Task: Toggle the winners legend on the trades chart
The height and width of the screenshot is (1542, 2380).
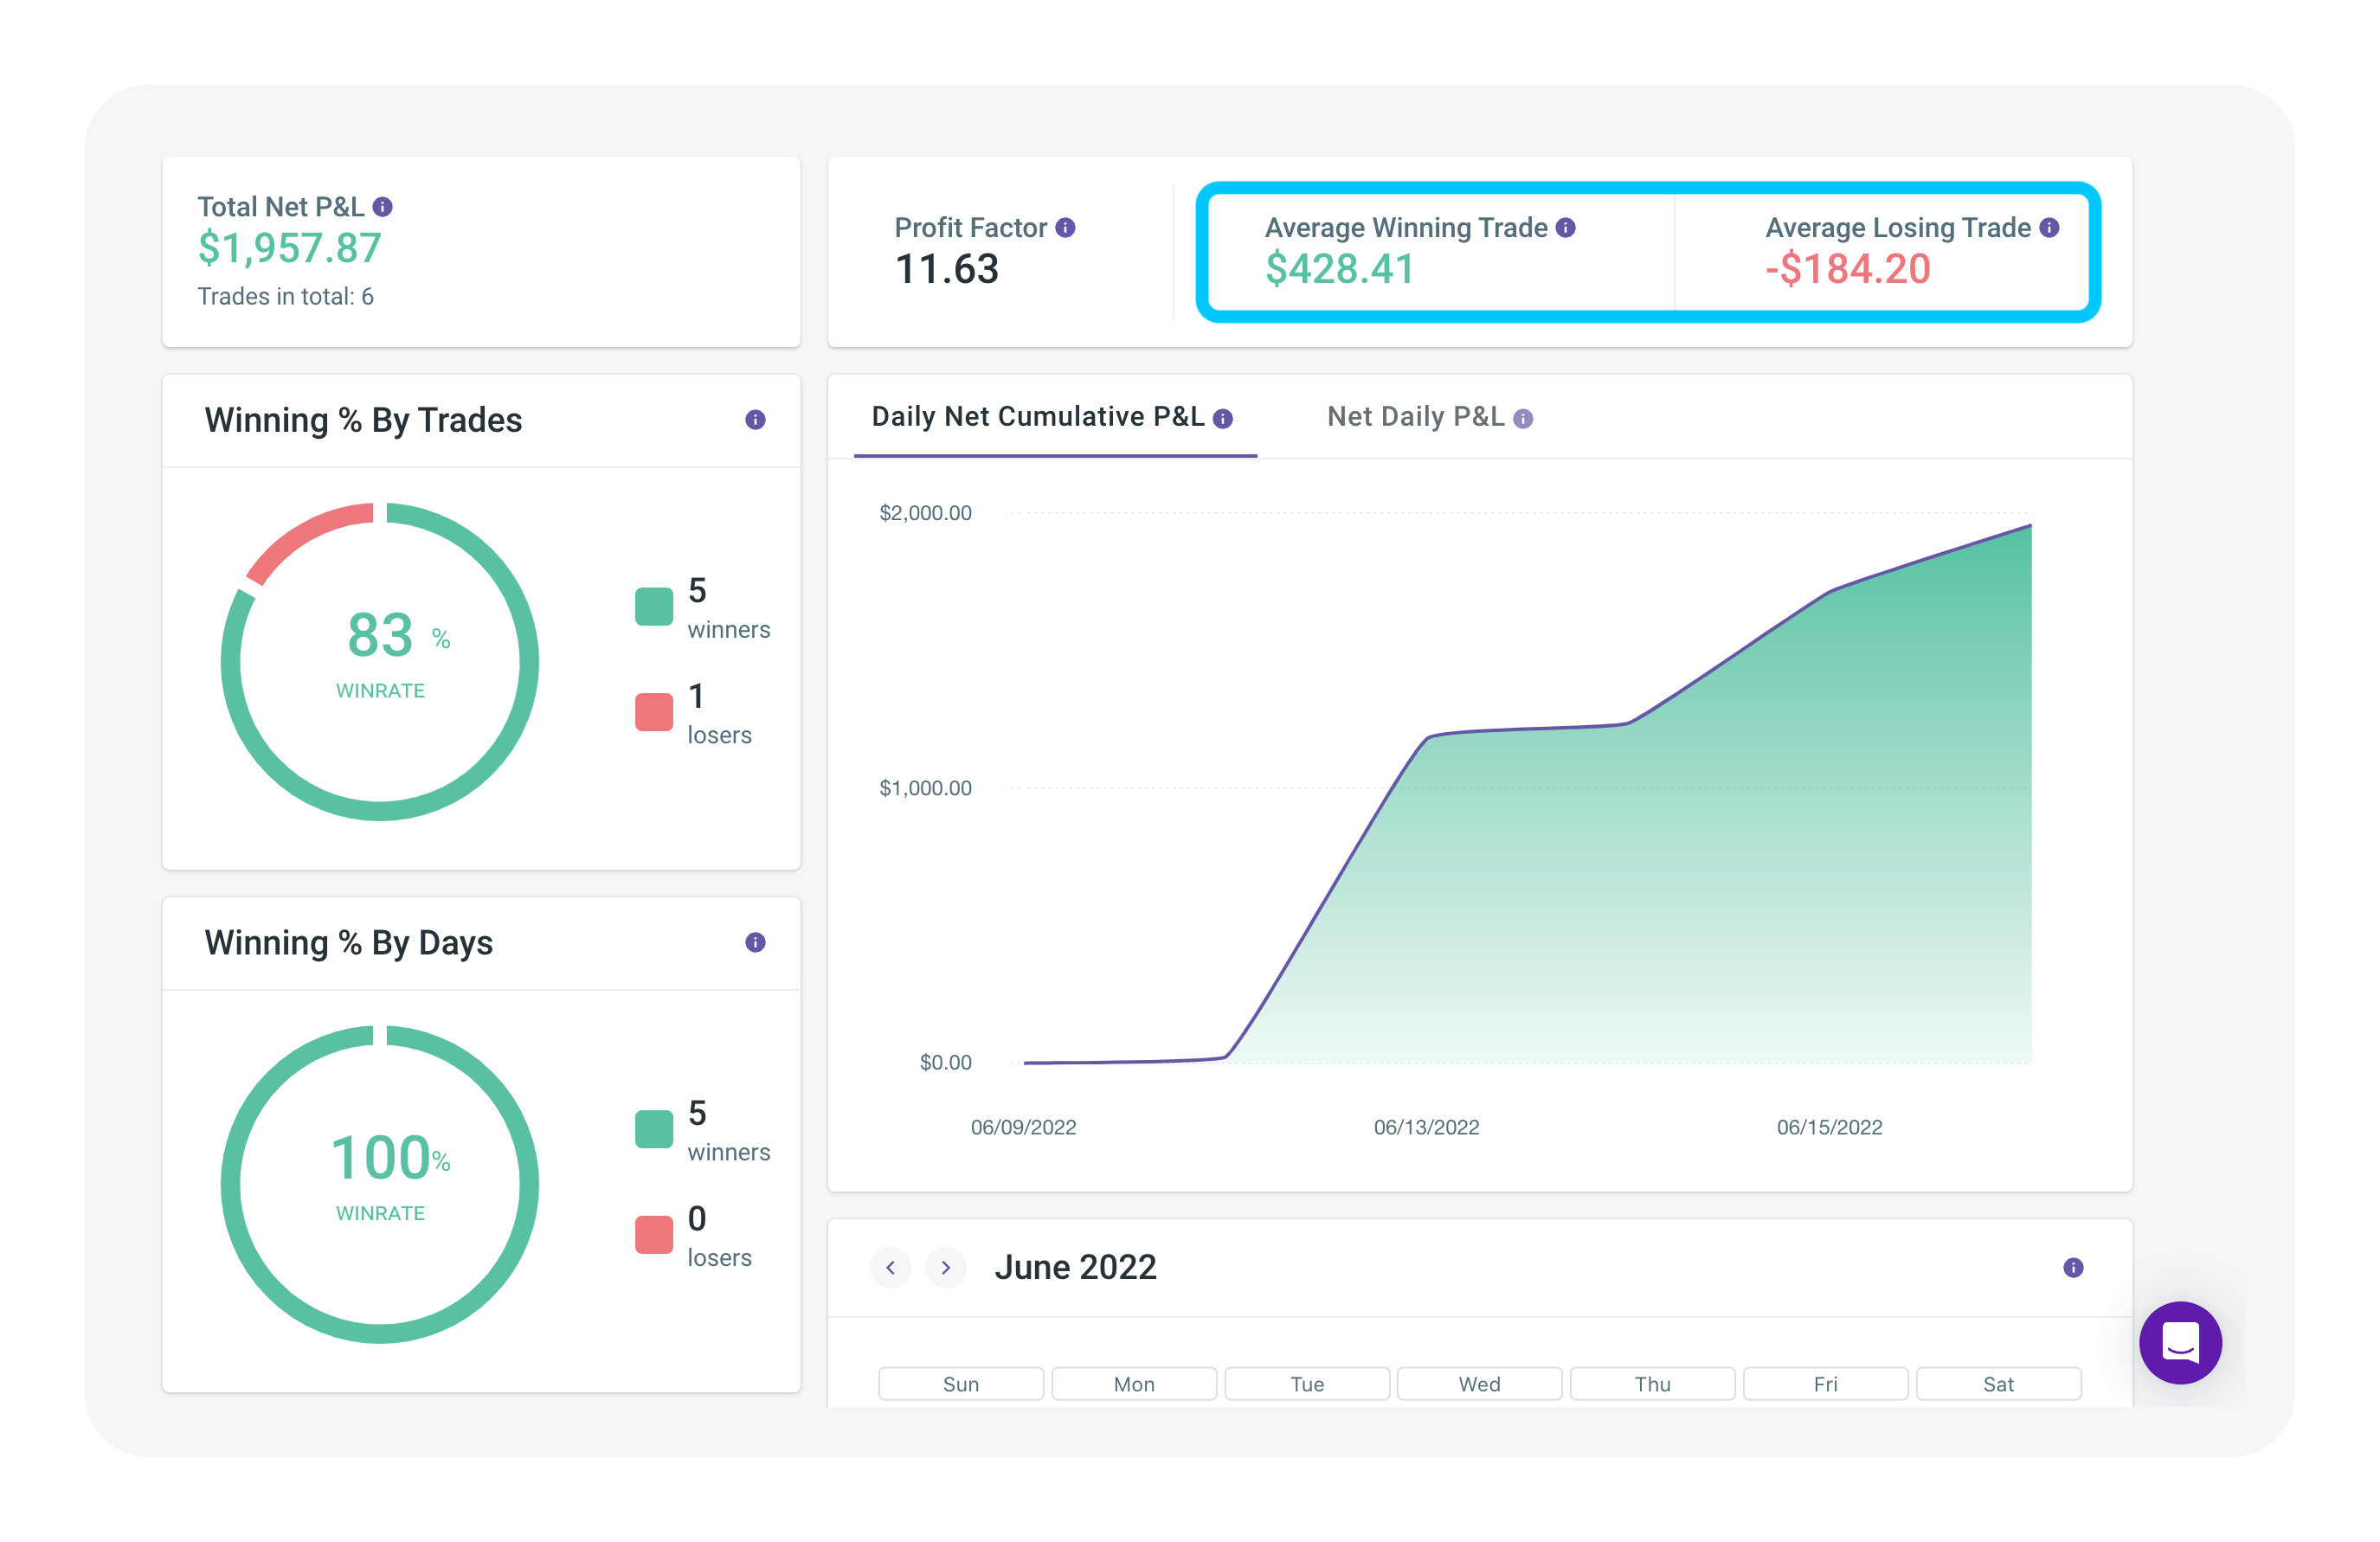Action: tap(653, 606)
